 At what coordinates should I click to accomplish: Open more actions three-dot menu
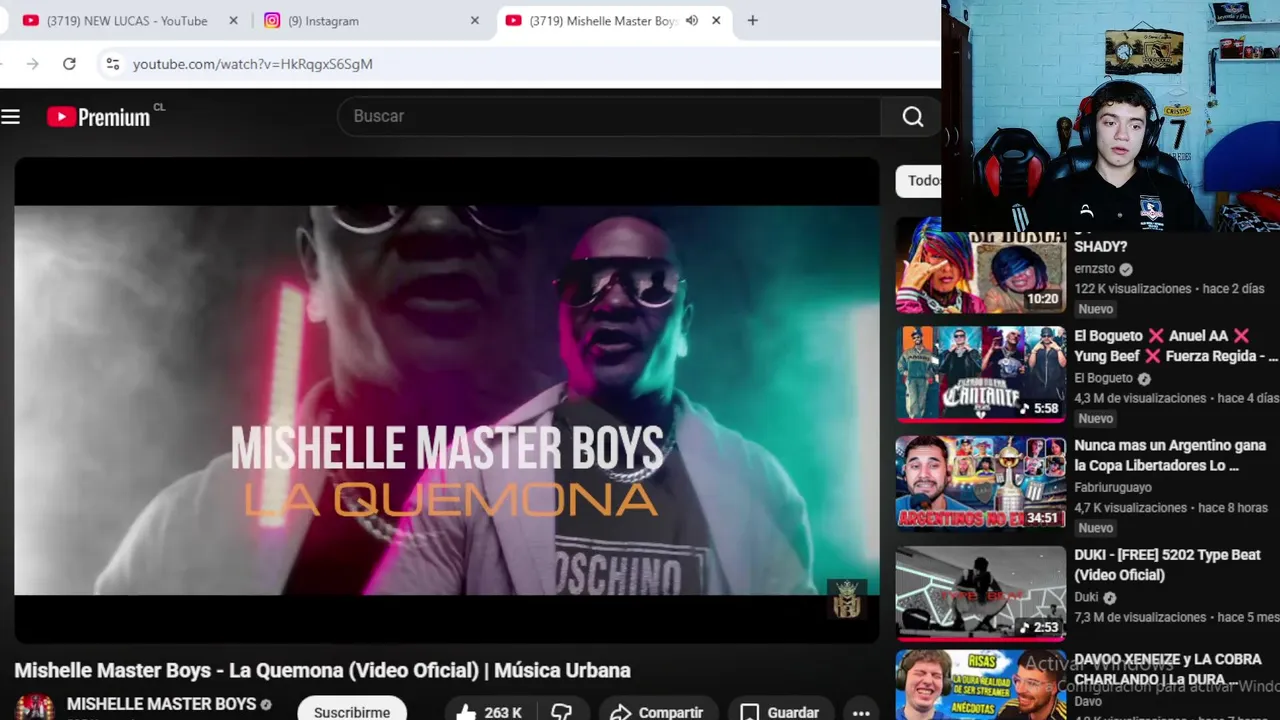(861, 711)
